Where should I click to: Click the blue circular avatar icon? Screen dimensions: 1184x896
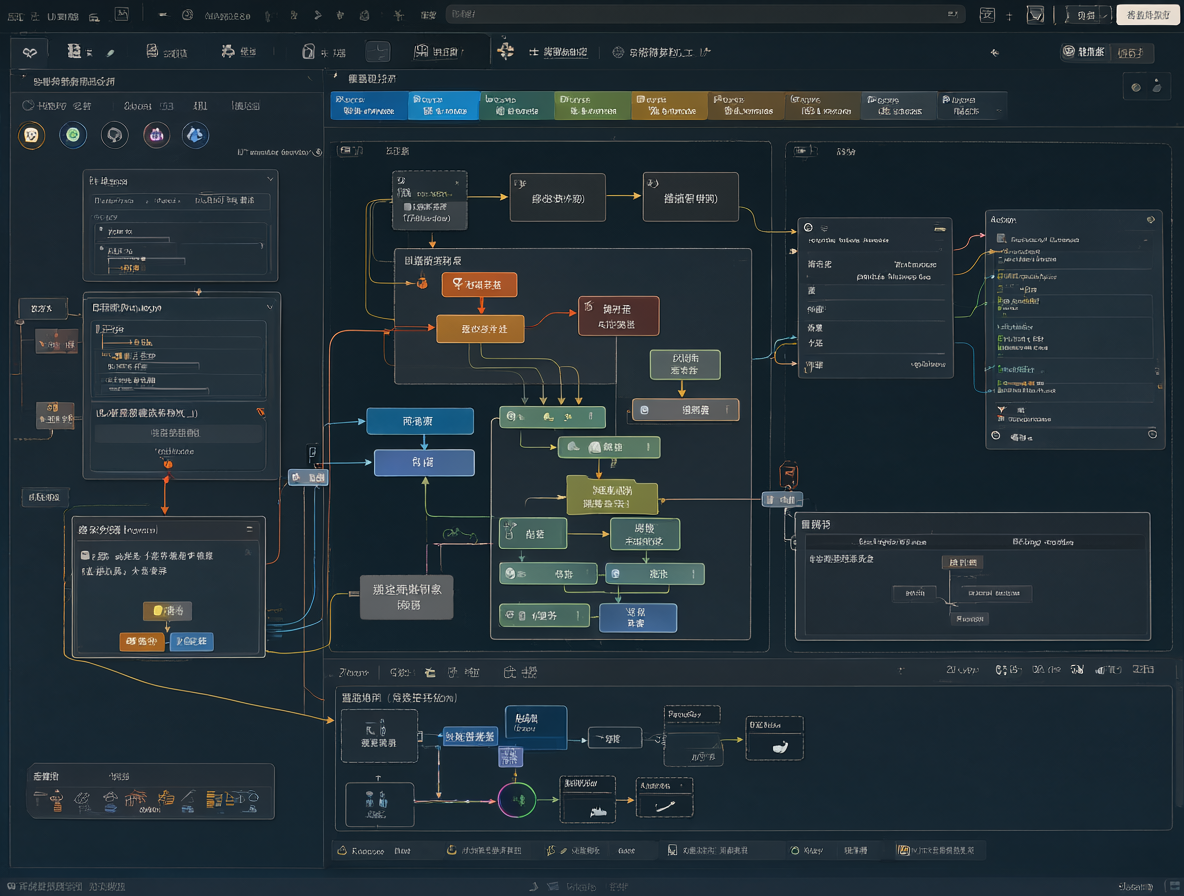pyautogui.click(x=196, y=135)
